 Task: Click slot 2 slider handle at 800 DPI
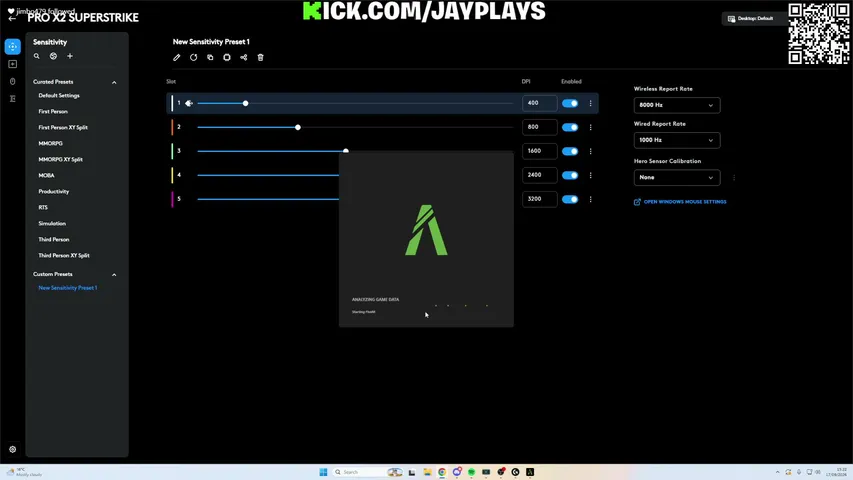[x=298, y=127]
